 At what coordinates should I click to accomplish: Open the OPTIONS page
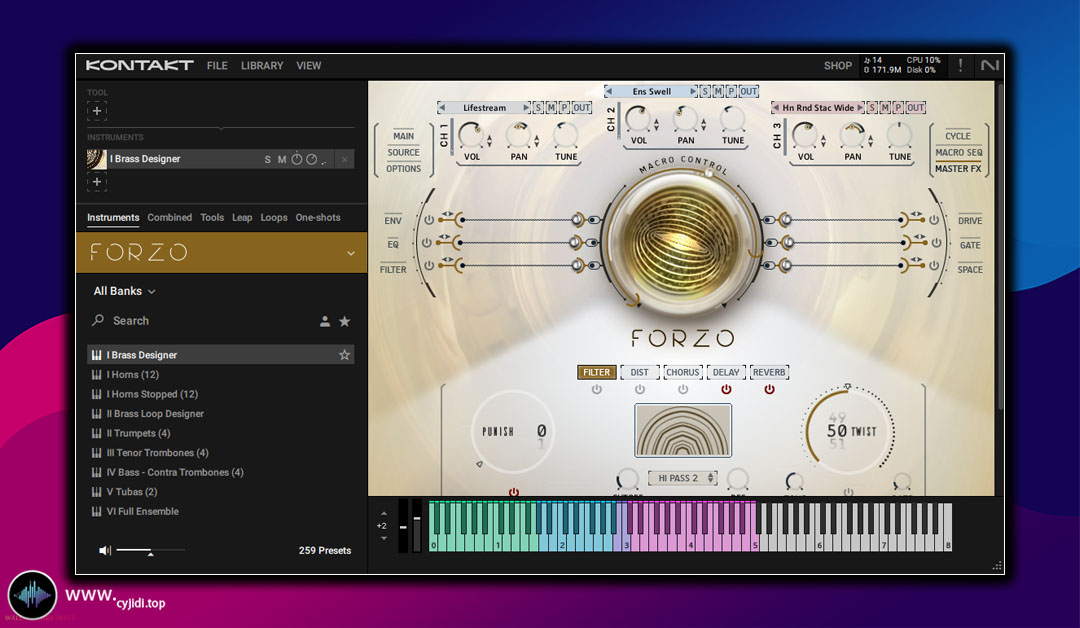(x=404, y=169)
